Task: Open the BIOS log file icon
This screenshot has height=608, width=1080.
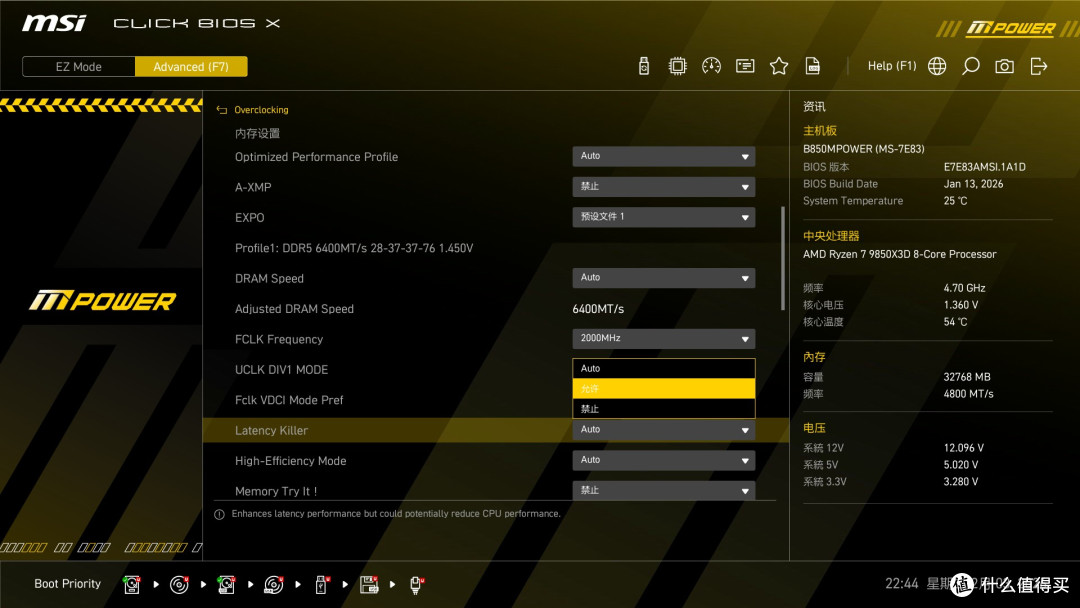Action: (x=813, y=66)
